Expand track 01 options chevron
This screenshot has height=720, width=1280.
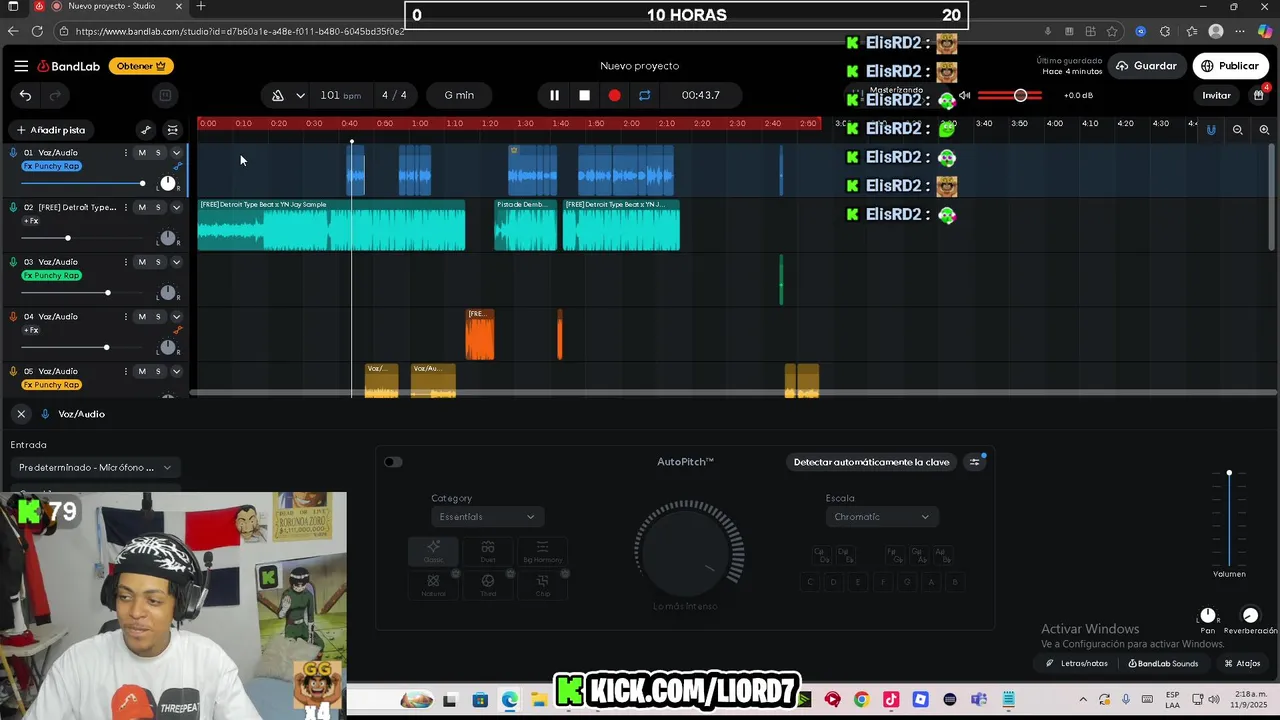(176, 153)
